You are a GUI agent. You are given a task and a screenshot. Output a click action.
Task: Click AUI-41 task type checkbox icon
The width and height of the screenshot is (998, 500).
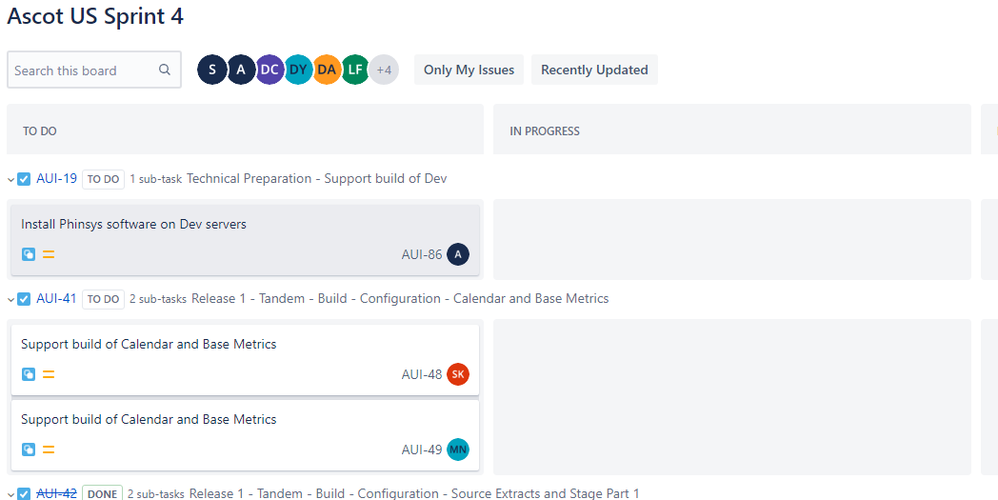click(x=24, y=299)
